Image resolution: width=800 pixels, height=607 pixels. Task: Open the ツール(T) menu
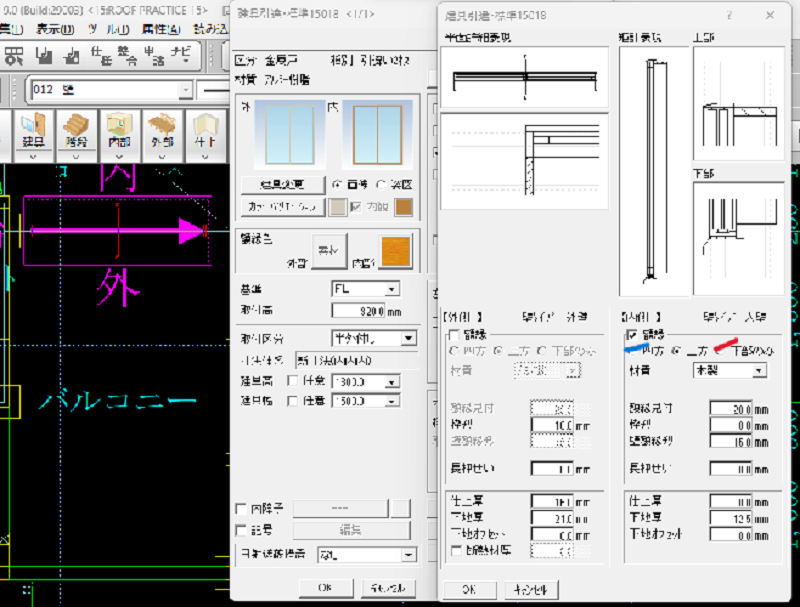pos(109,30)
